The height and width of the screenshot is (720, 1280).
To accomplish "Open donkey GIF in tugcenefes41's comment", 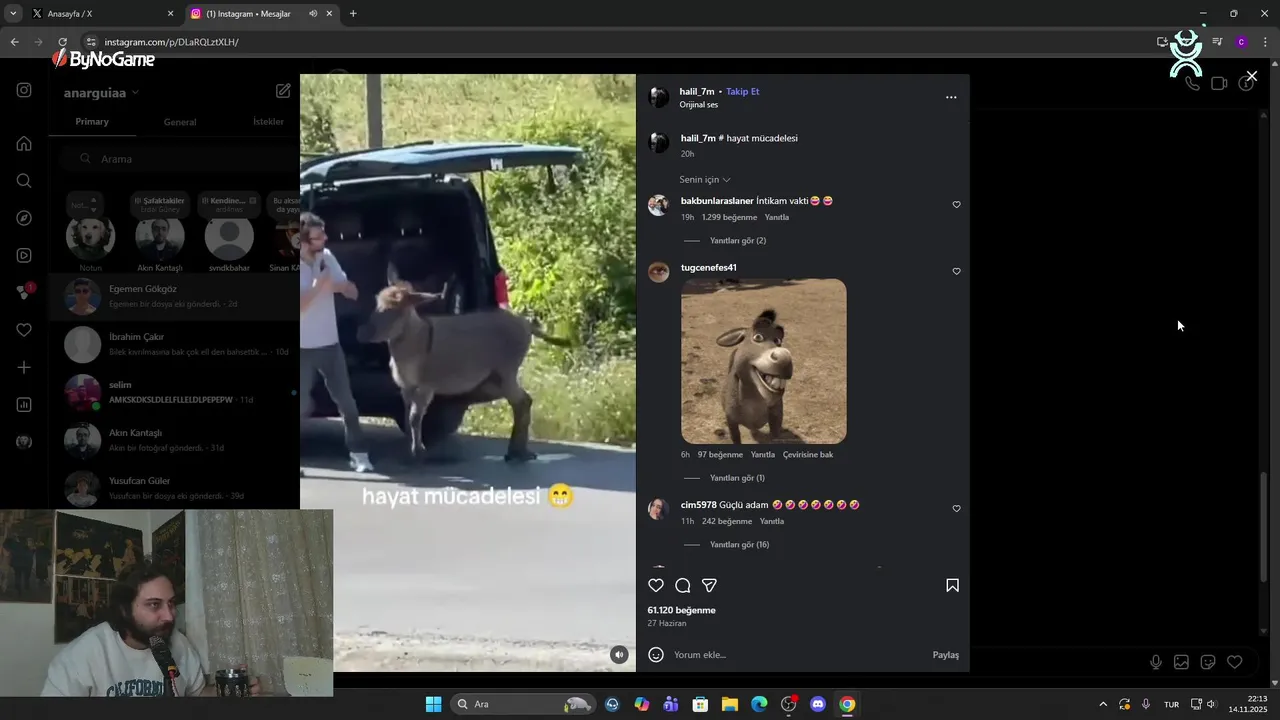I will (x=764, y=361).
